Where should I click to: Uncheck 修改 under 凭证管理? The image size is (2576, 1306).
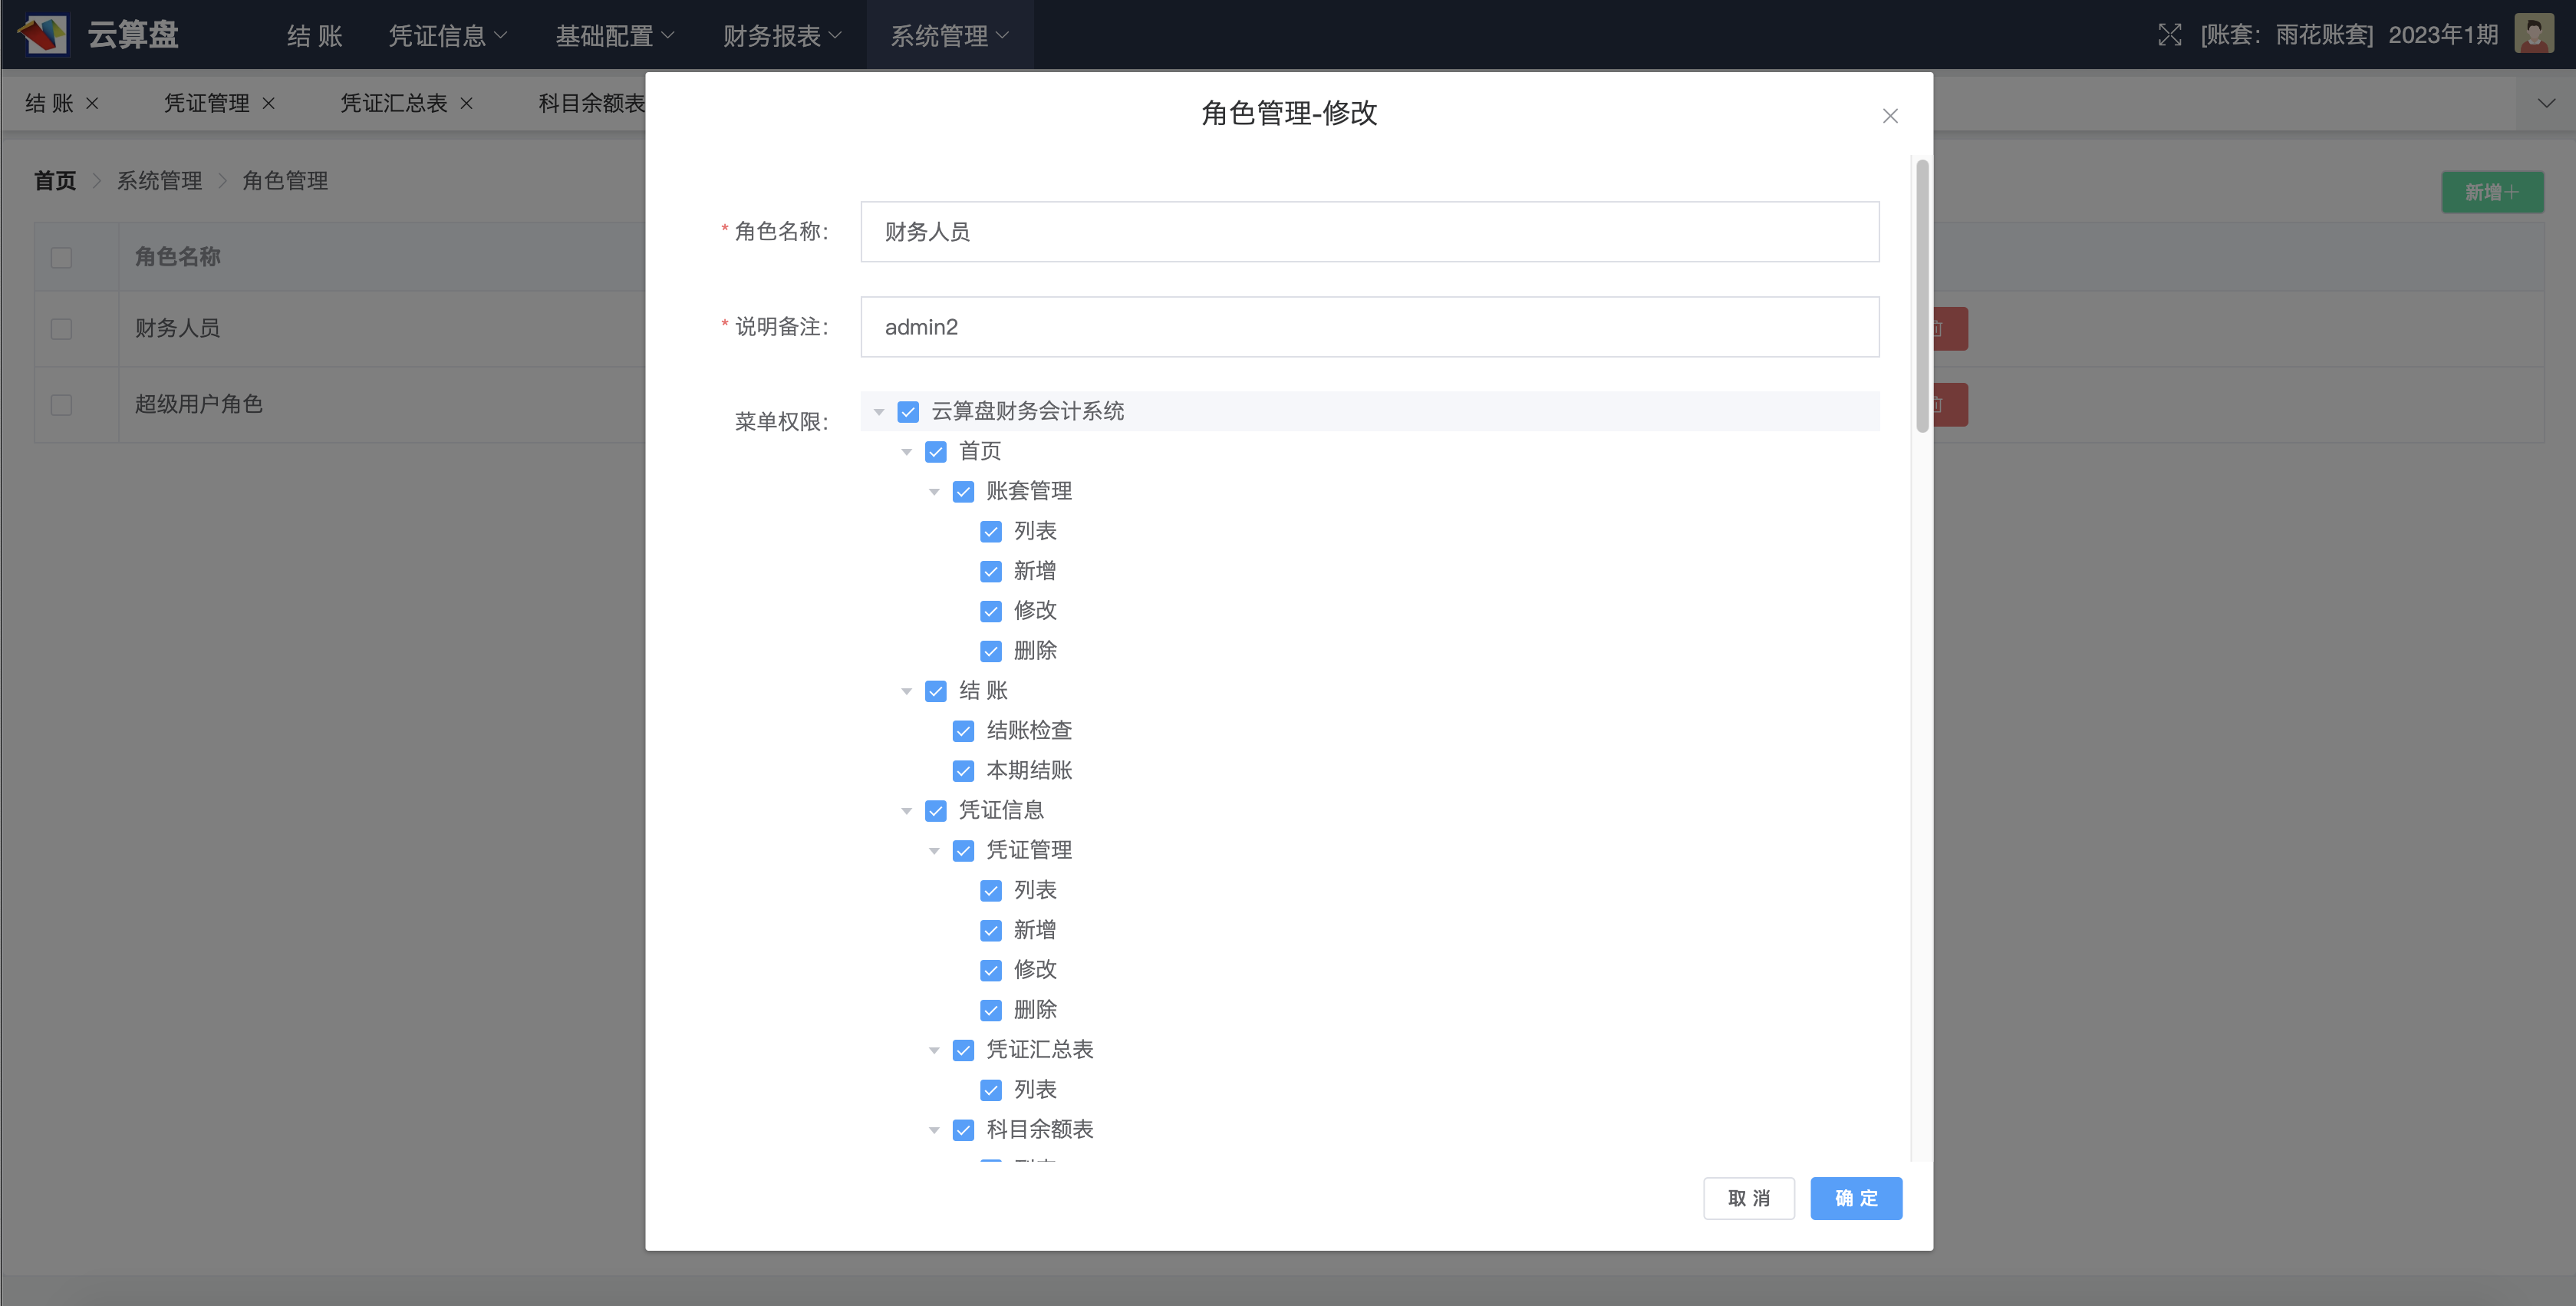click(991, 970)
